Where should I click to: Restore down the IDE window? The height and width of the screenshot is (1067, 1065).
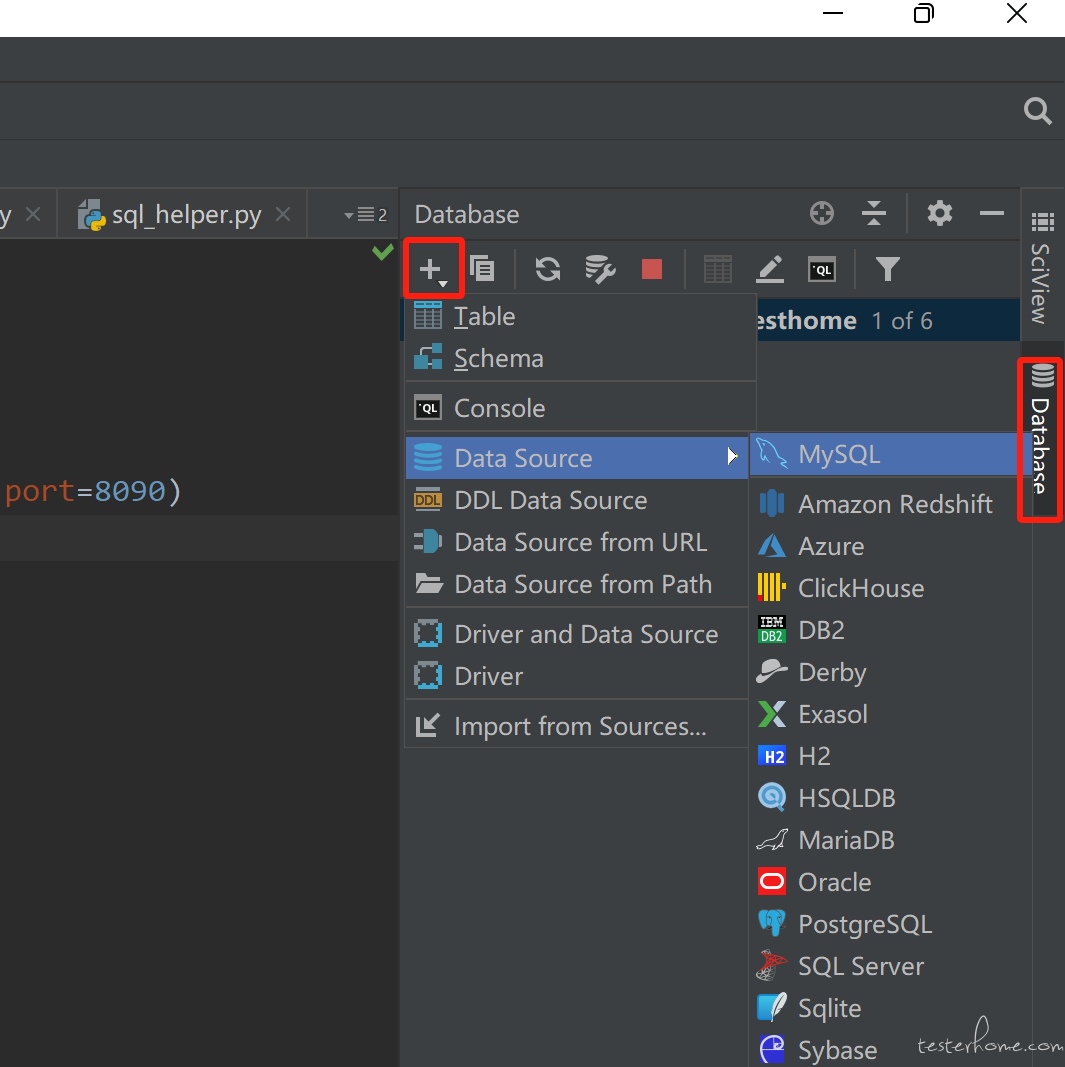923,13
